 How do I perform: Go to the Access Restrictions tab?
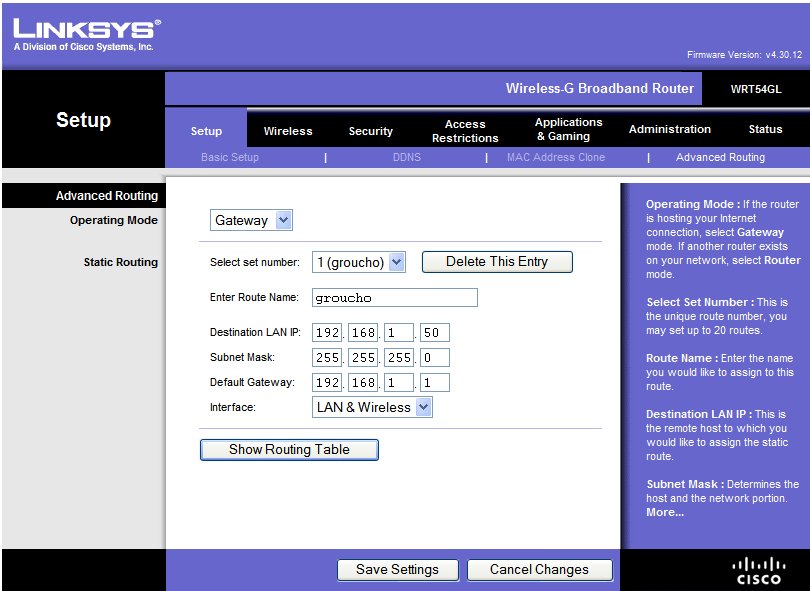click(465, 131)
